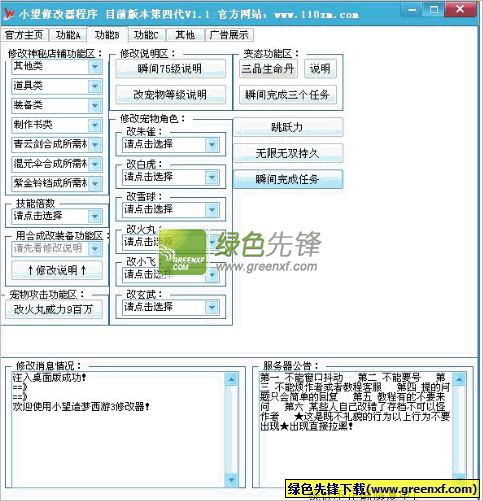This screenshot has height=501, width=483.
Task: Switch to the 功能C tab
Action: pos(146,35)
